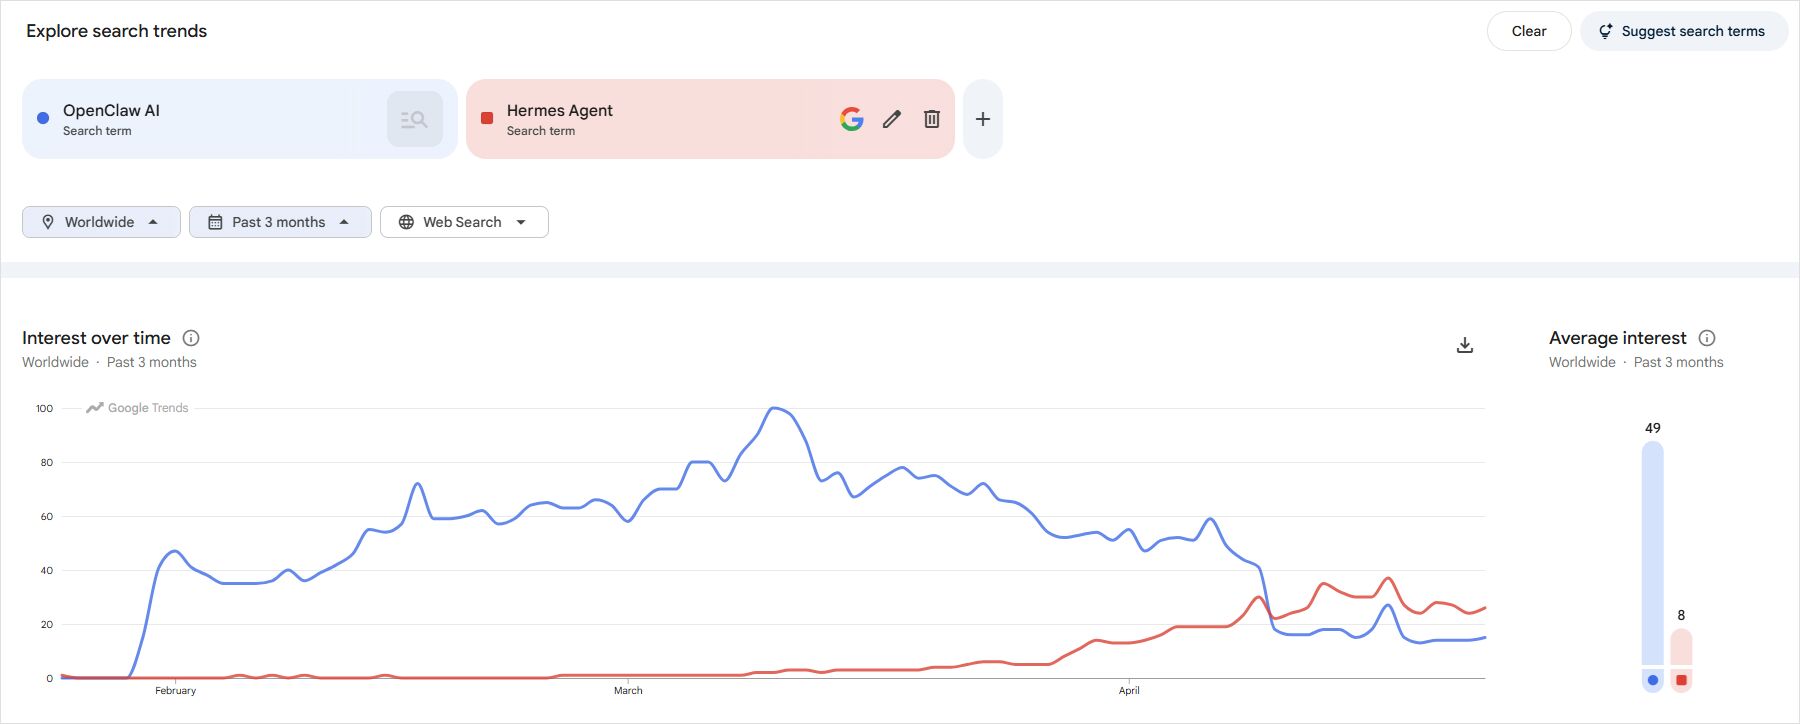The width and height of the screenshot is (1800, 724).
Task: Click the Google Trends logo on the chart
Action: point(137,407)
